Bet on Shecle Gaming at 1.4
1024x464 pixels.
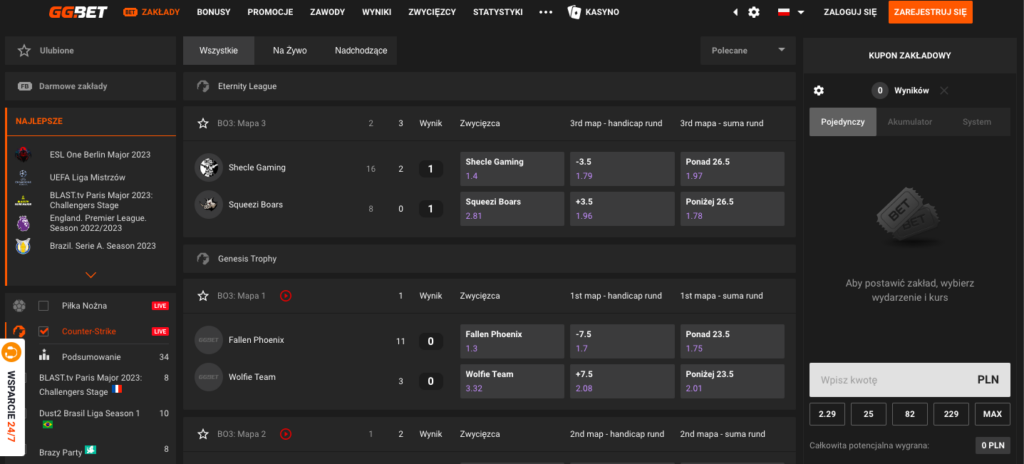[512, 169]
